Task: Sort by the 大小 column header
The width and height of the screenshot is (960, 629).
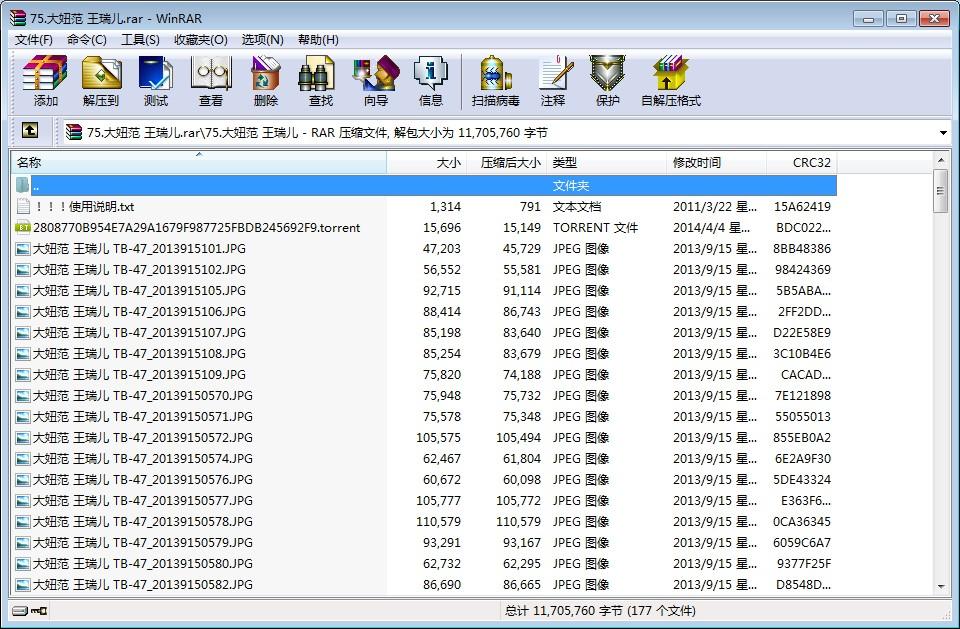Action: pyautogui.click(x=427, y=162)
